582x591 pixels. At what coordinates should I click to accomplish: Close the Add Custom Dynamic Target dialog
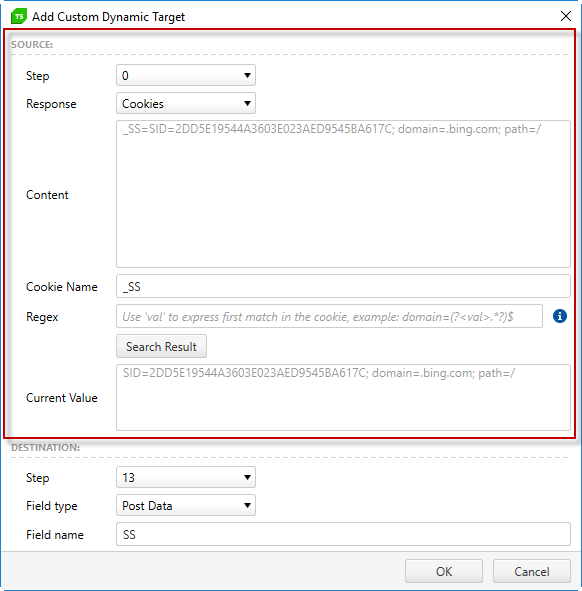coord(565,16)
